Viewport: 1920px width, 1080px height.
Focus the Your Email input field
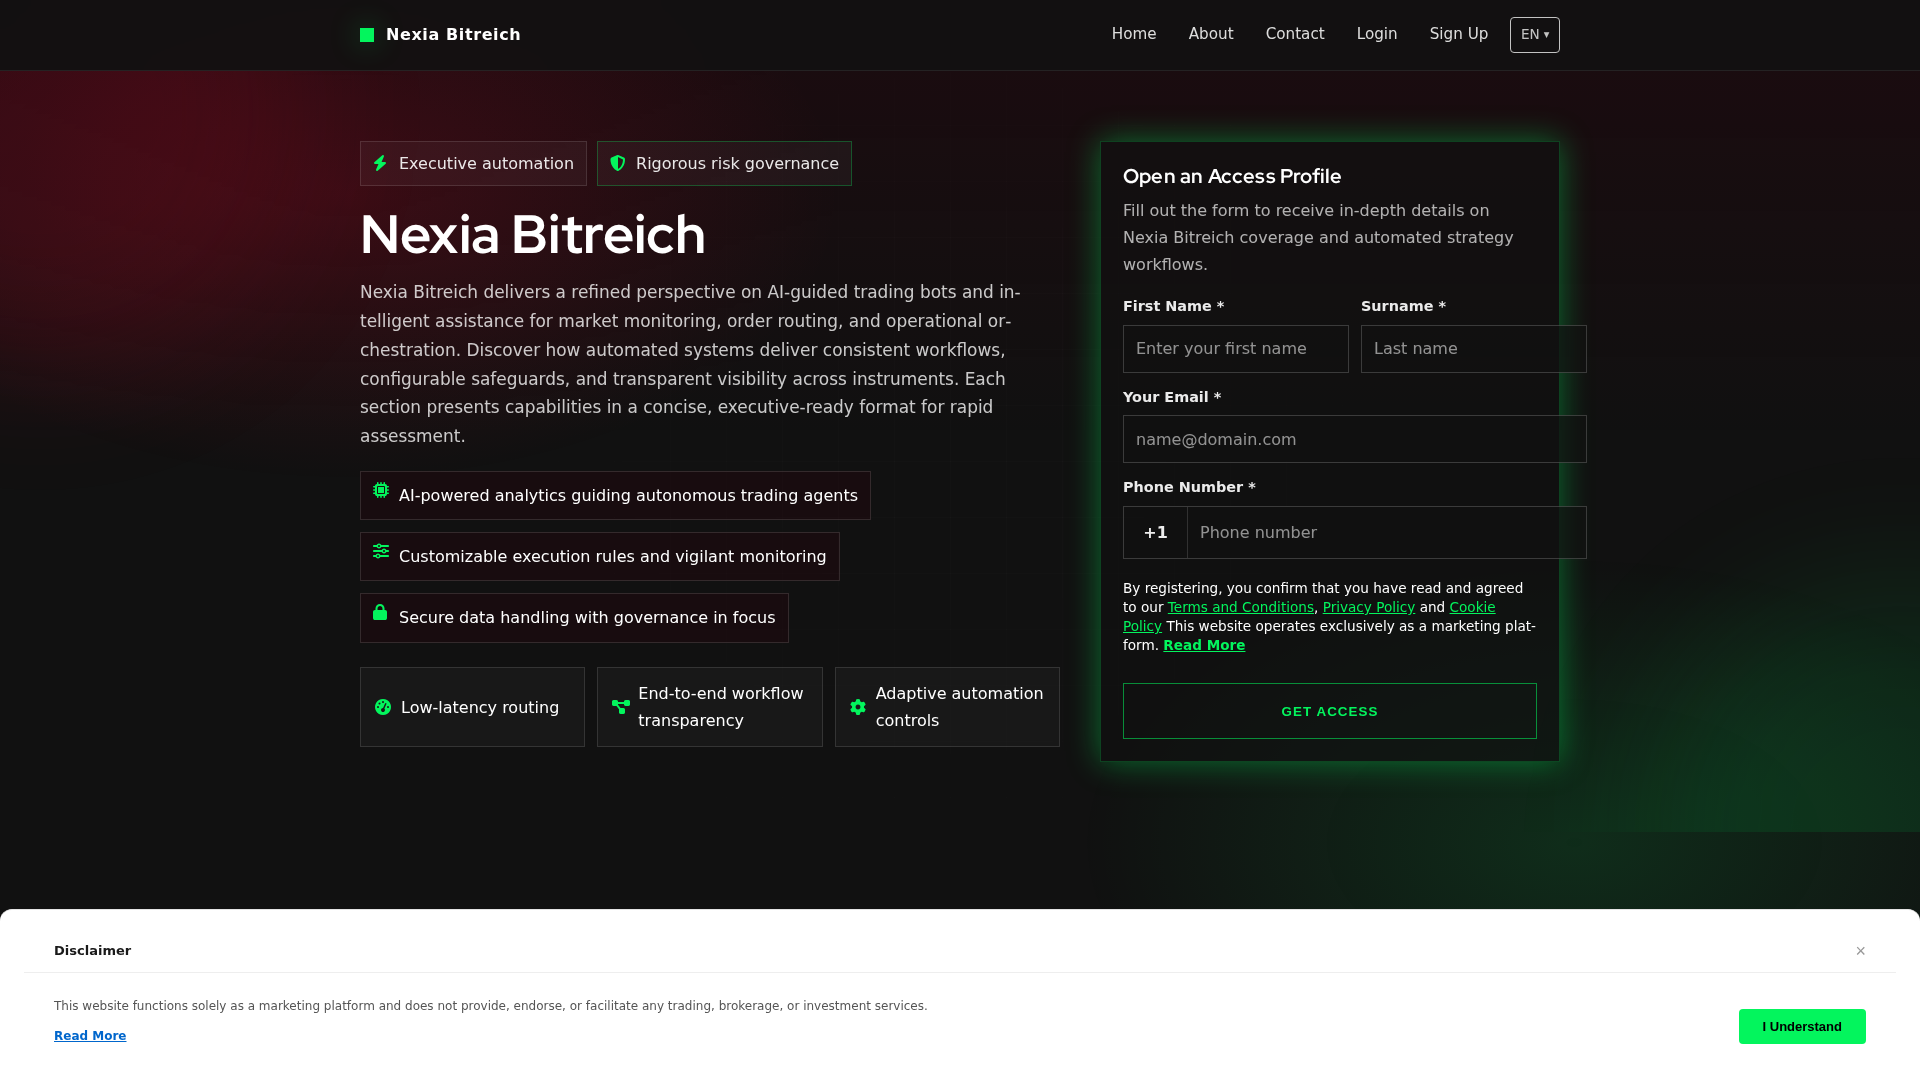click(x=1355, y=439)
